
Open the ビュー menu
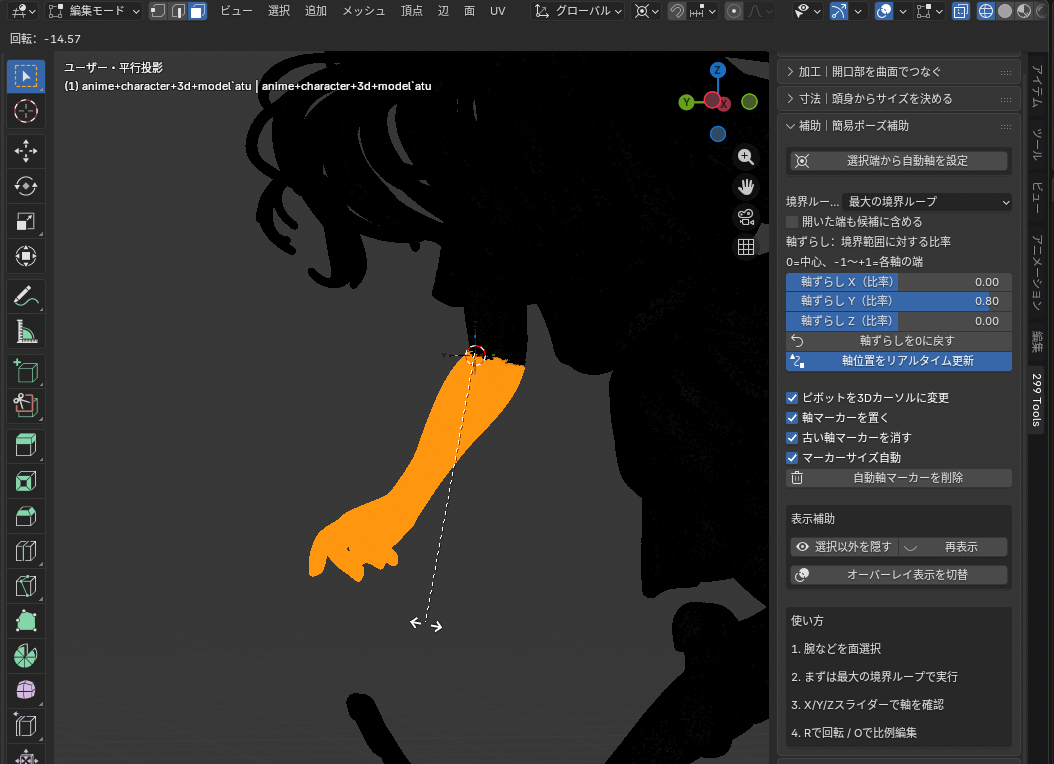pyautogui.click(x=236, y=11)
